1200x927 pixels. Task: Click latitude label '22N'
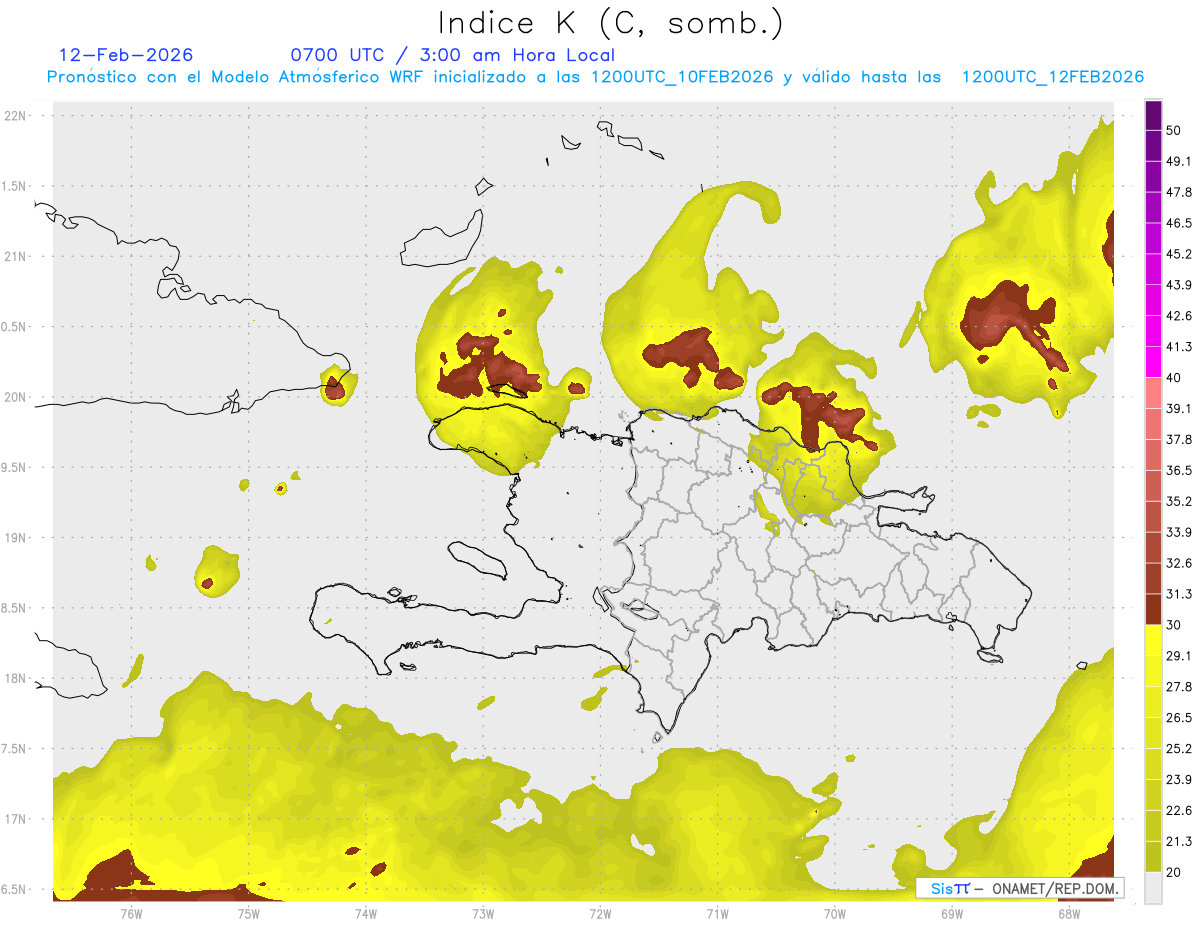(x=17, y=115)
